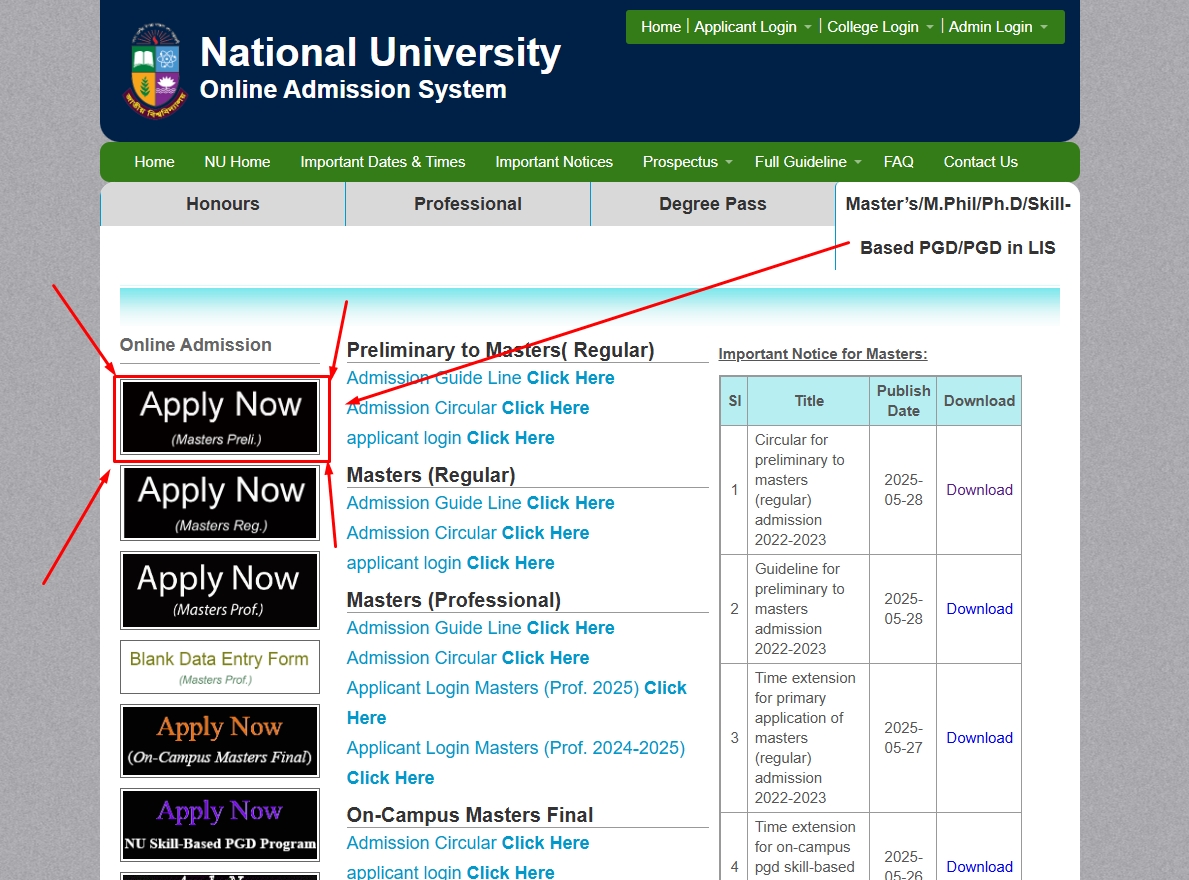
Task: Open the Applicant Login dropdown
Action: (752, 27)
